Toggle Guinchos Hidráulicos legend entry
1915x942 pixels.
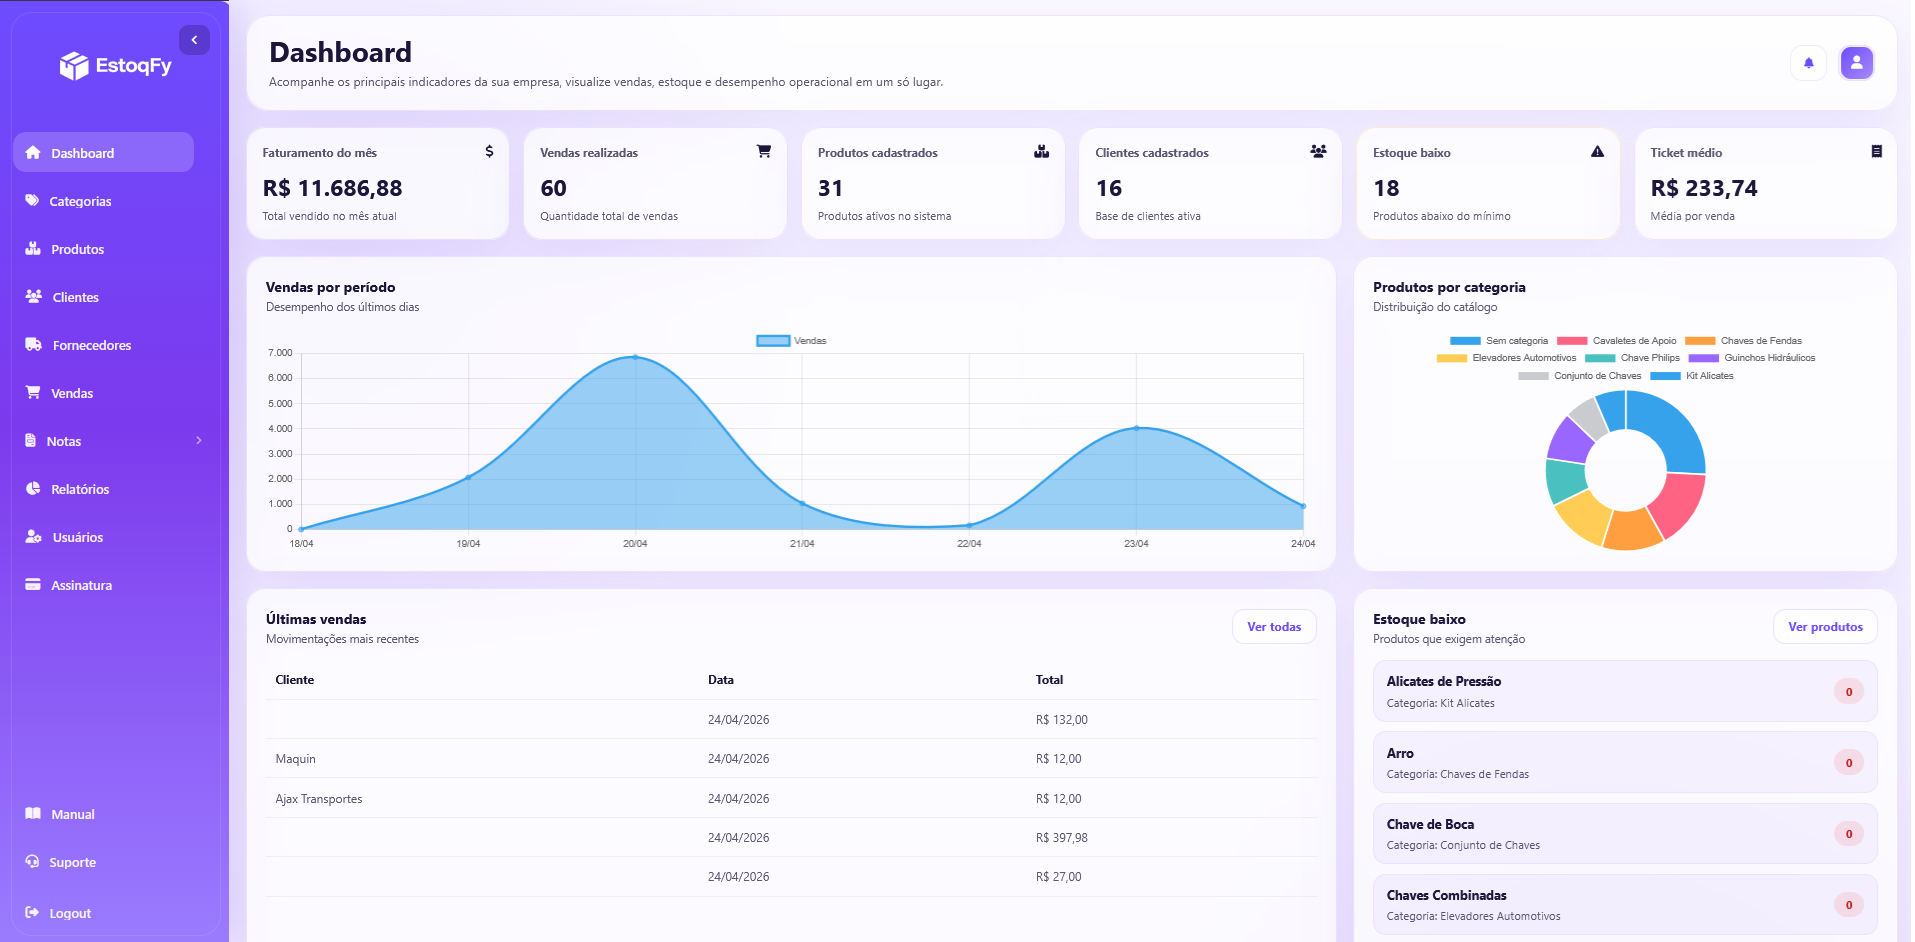1751,358
